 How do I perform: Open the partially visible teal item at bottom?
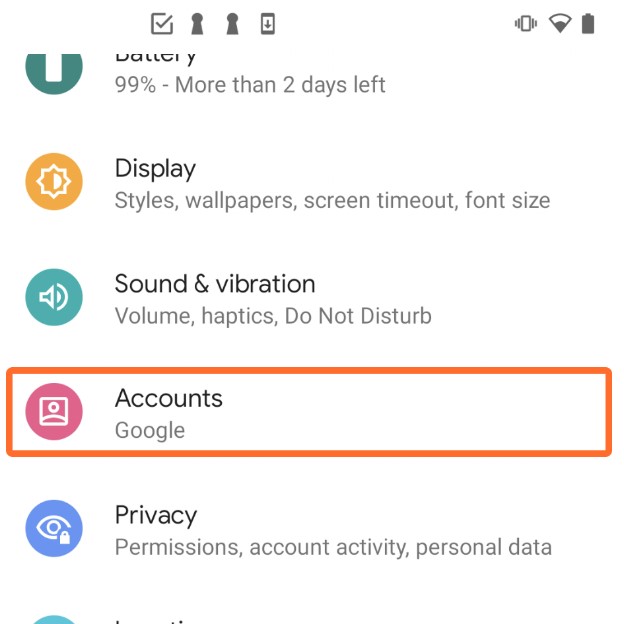(312, 617)
